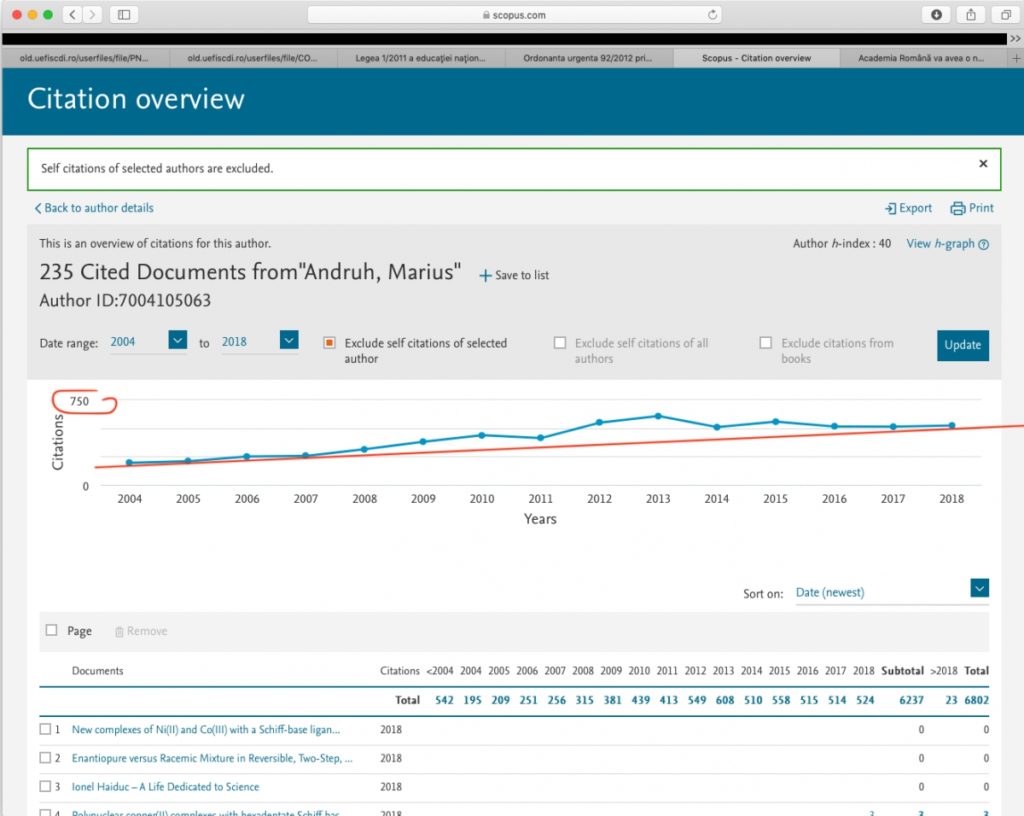Click the Safari back navigation arrow
Viewport: 1024px width, 816px height.
(72, 14)
